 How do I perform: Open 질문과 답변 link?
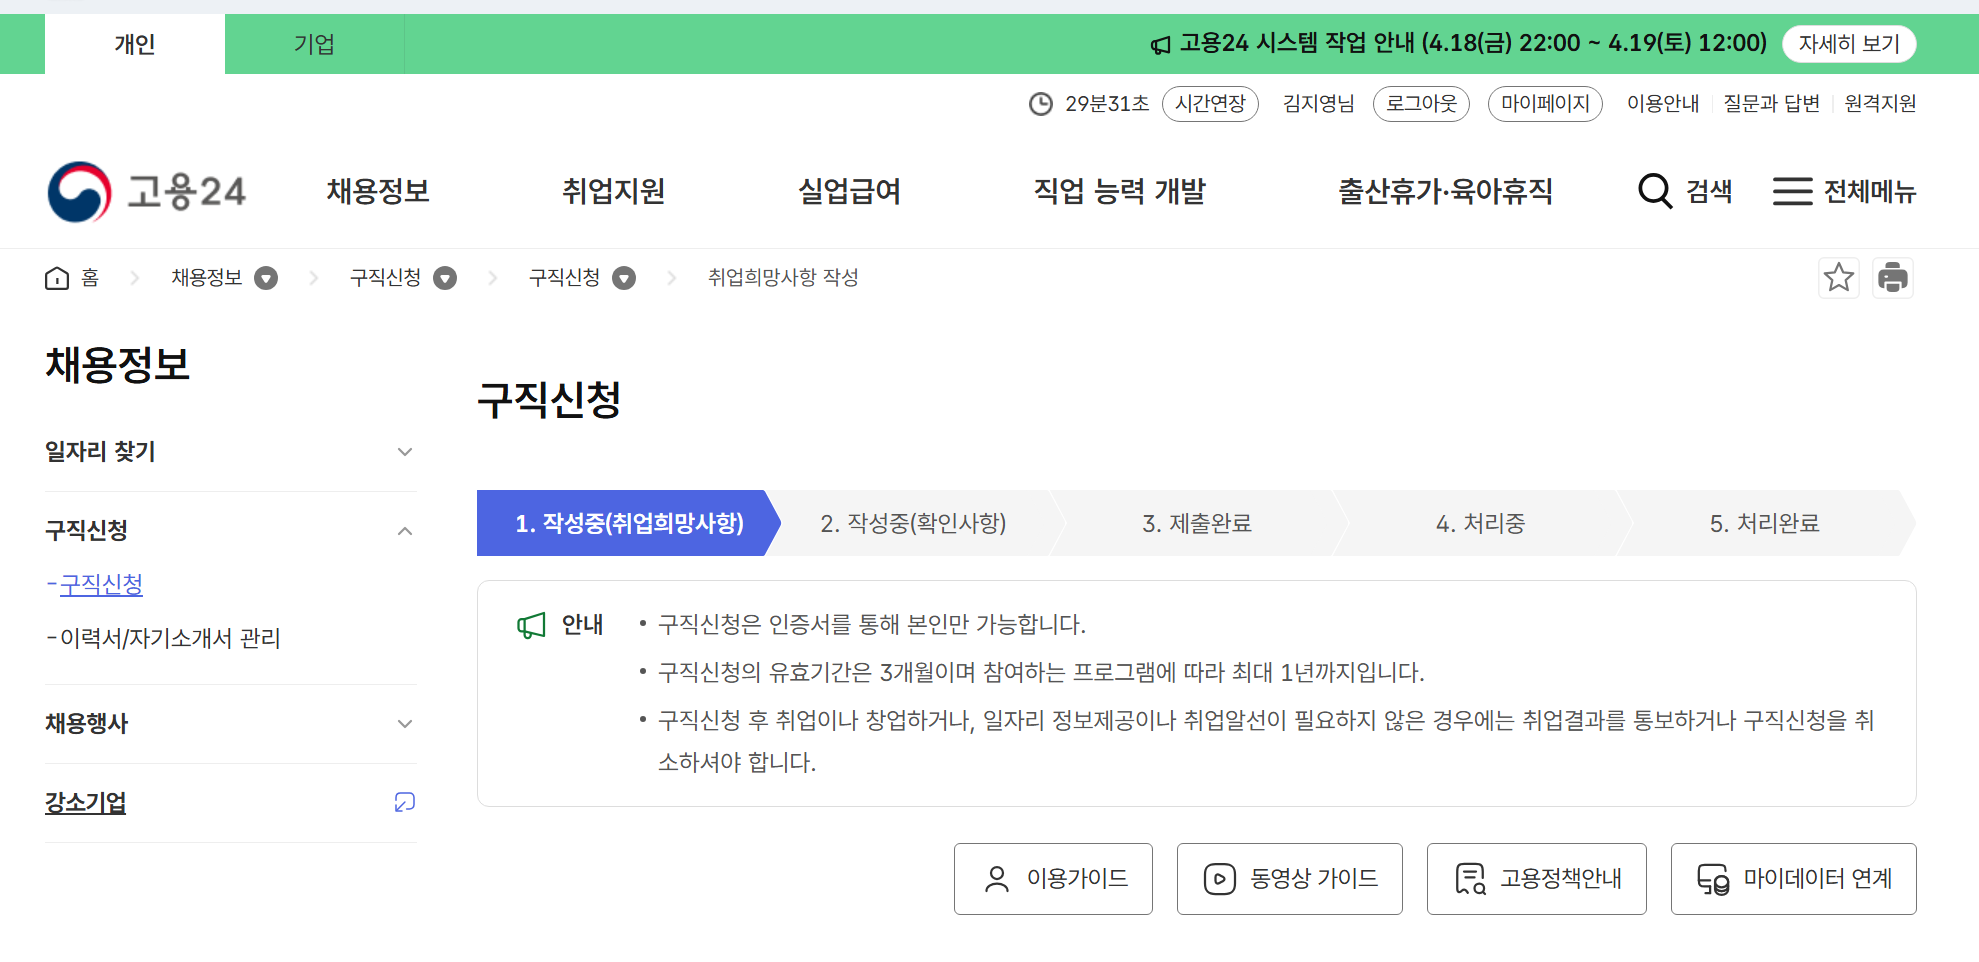pos(1772,104)
